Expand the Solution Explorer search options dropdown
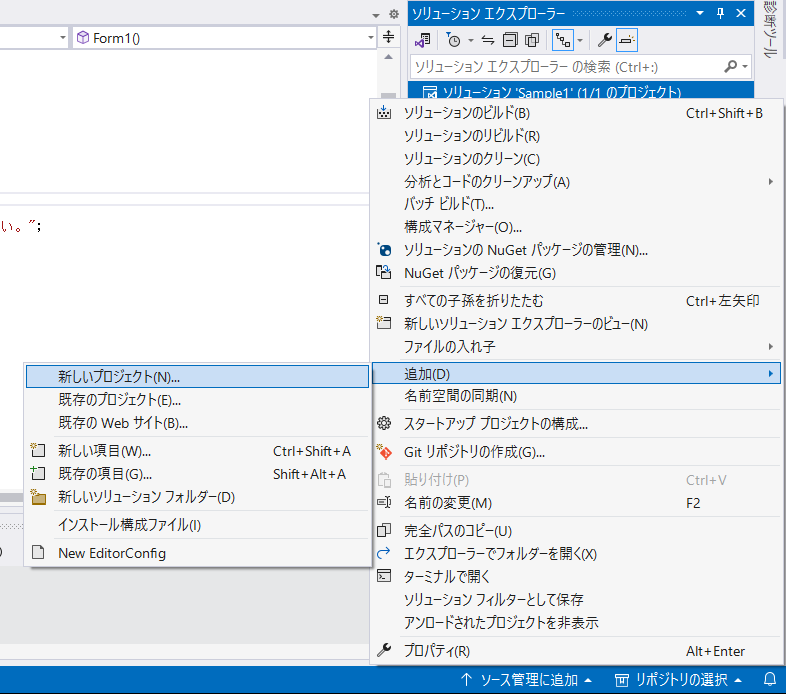 [x=745, y=66]
